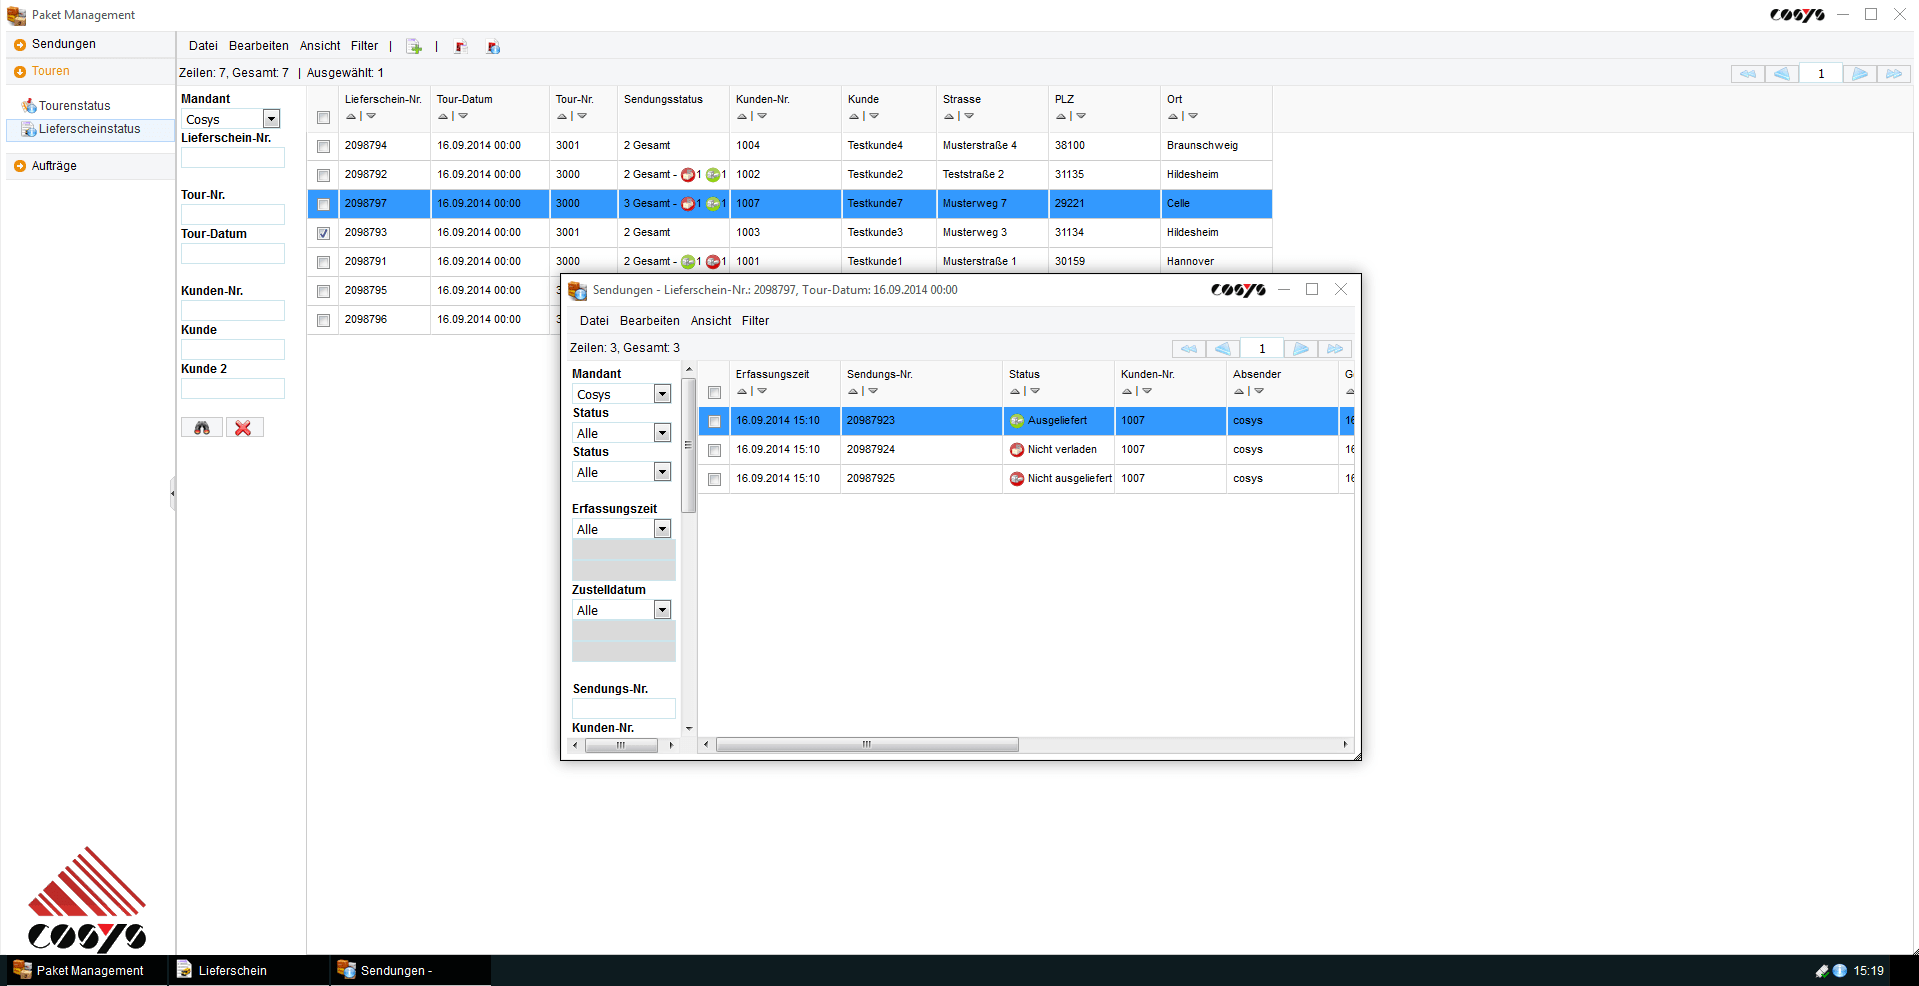Click the Nicht ausgeliefert status icon
Image resolution: width=1919 pixels, height=986 pixels.
point(1017,479)
